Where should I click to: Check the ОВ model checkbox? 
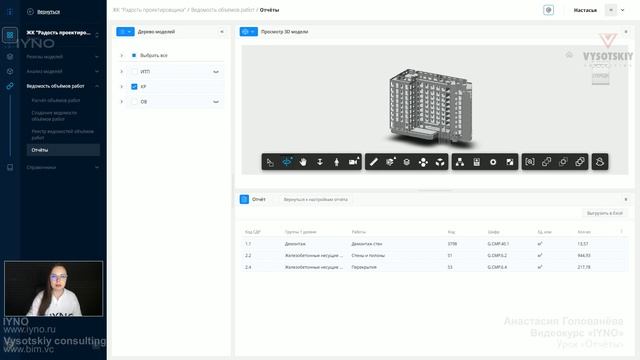coord(134,102)
